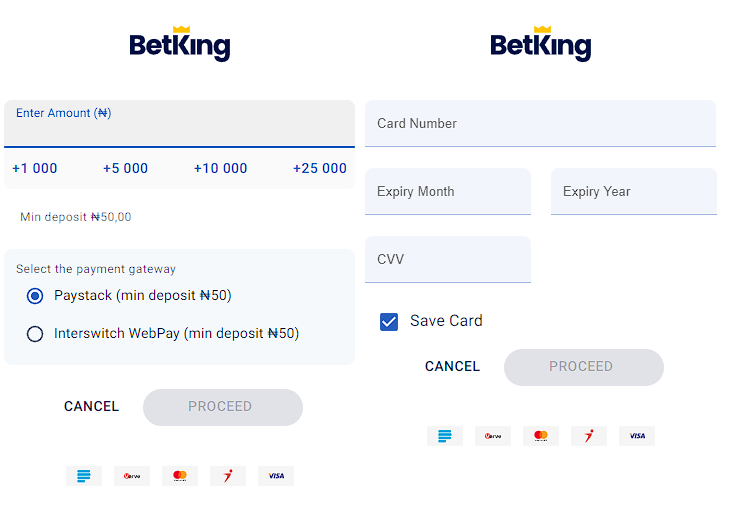
Task: Click the Visa logo under the card details form
Action: click(637, 436)
